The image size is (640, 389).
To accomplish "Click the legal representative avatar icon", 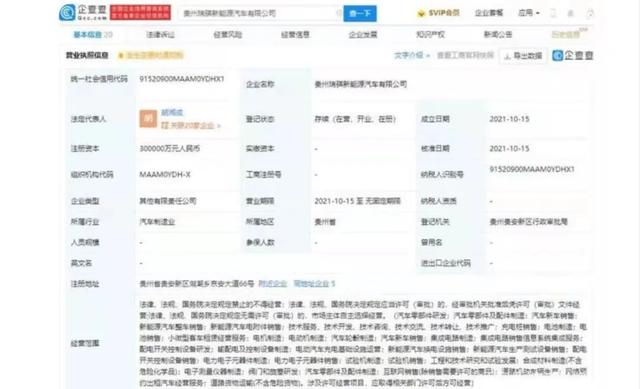I will coord(148,119).
